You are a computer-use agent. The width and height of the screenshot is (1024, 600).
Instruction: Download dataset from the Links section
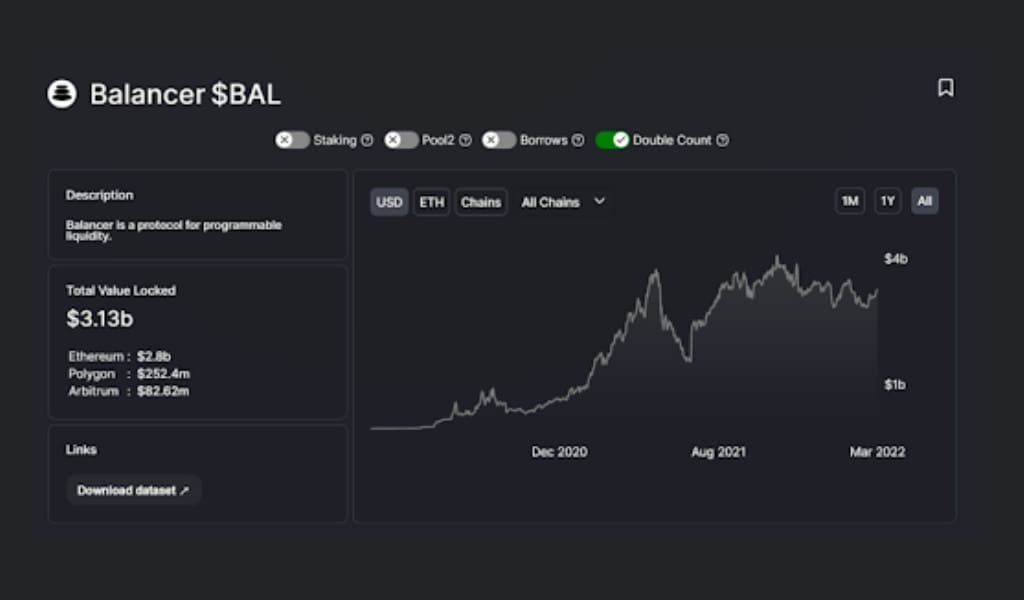pos(133,490)
